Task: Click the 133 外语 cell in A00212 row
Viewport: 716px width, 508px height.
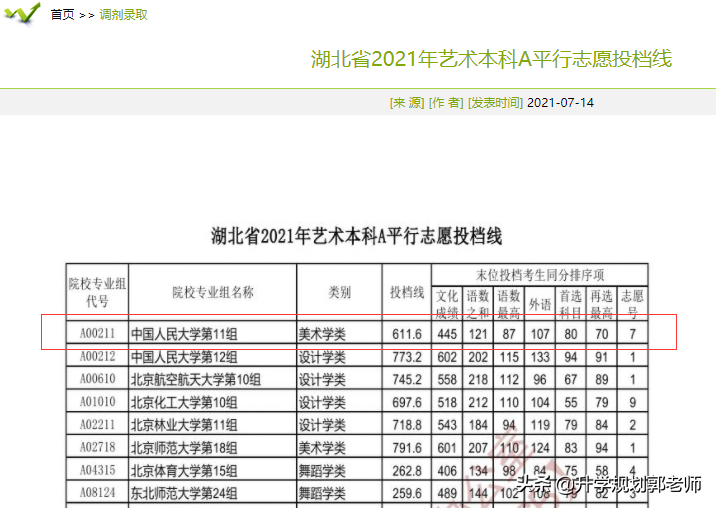Action: (540, 357)
